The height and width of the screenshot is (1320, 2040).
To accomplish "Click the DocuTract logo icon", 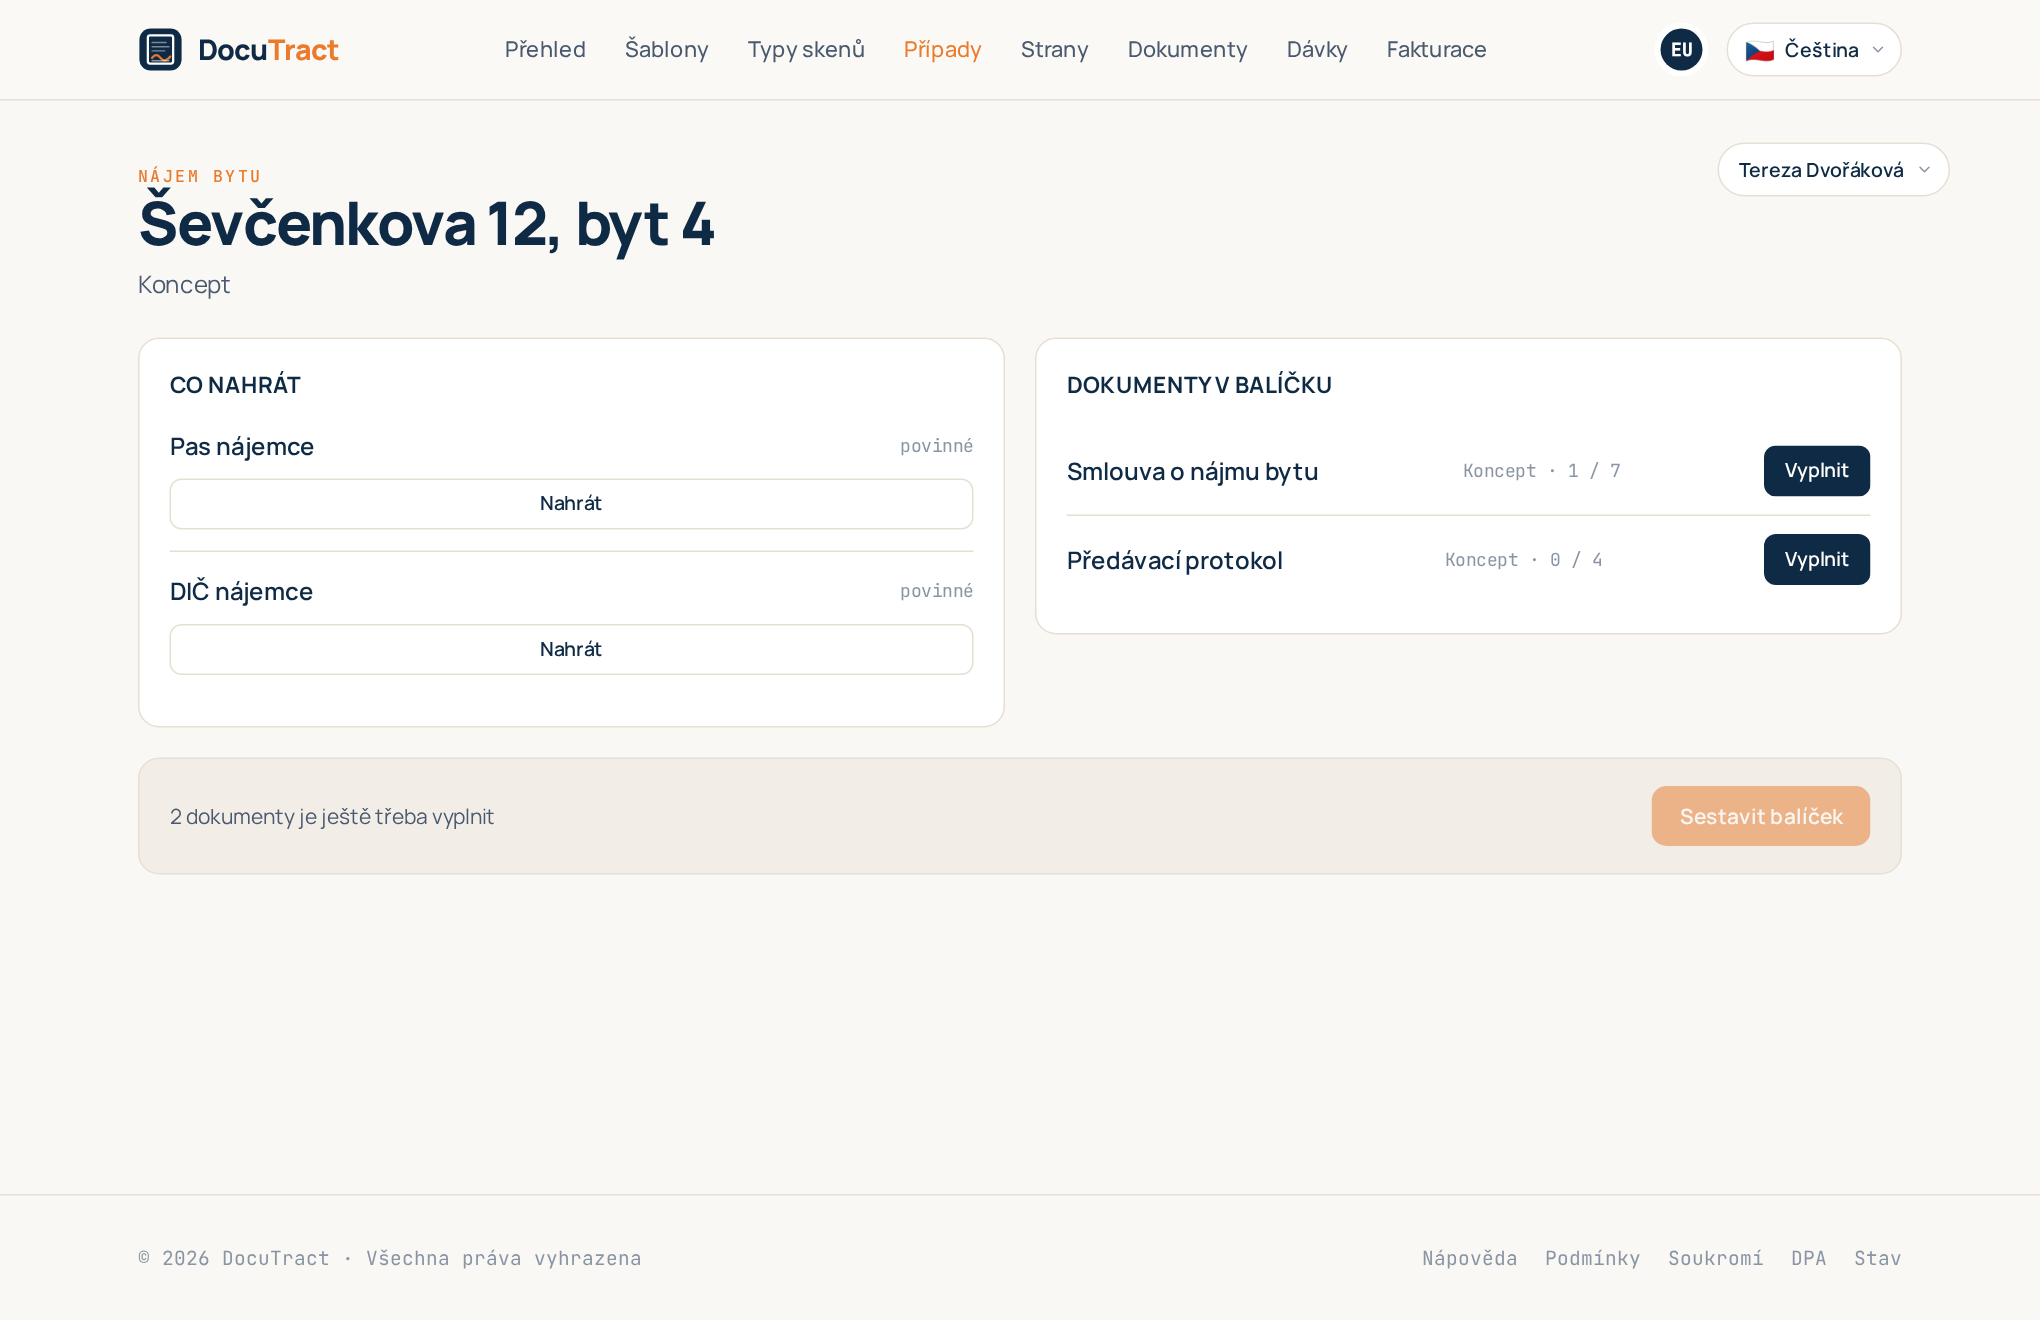I will 160,49.
